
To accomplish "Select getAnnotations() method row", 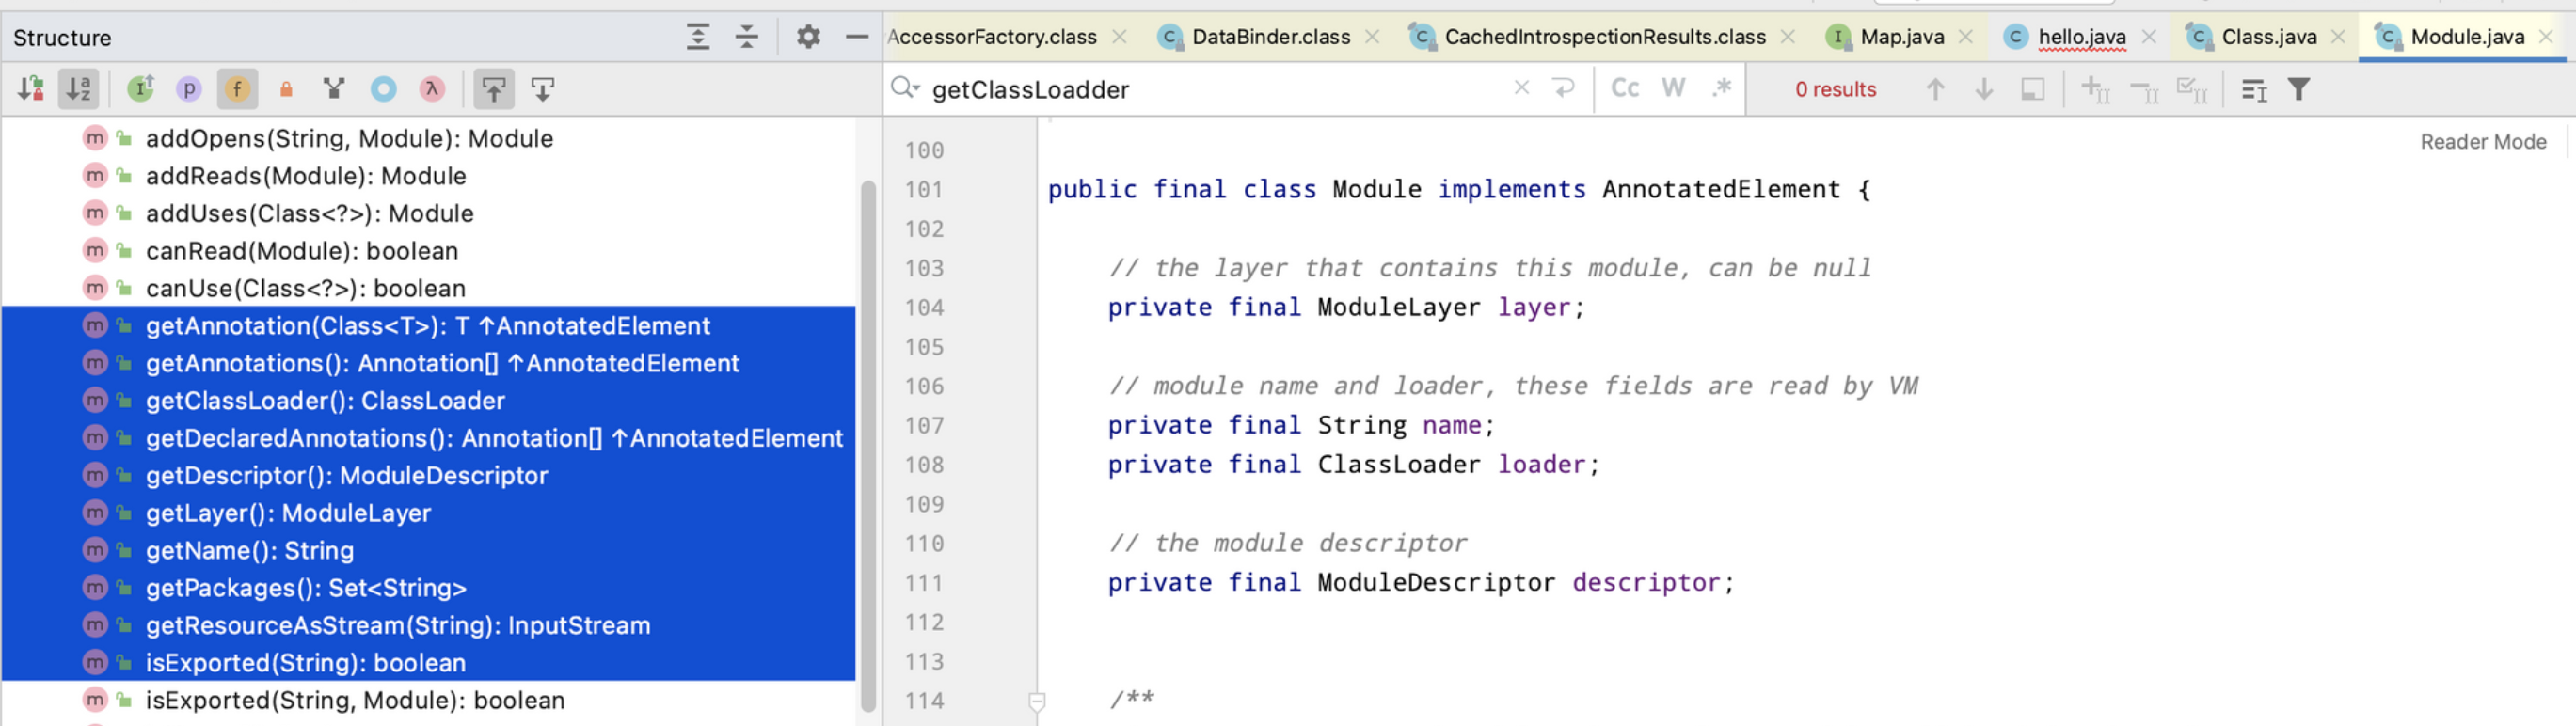I will click(x=428, y=363).
